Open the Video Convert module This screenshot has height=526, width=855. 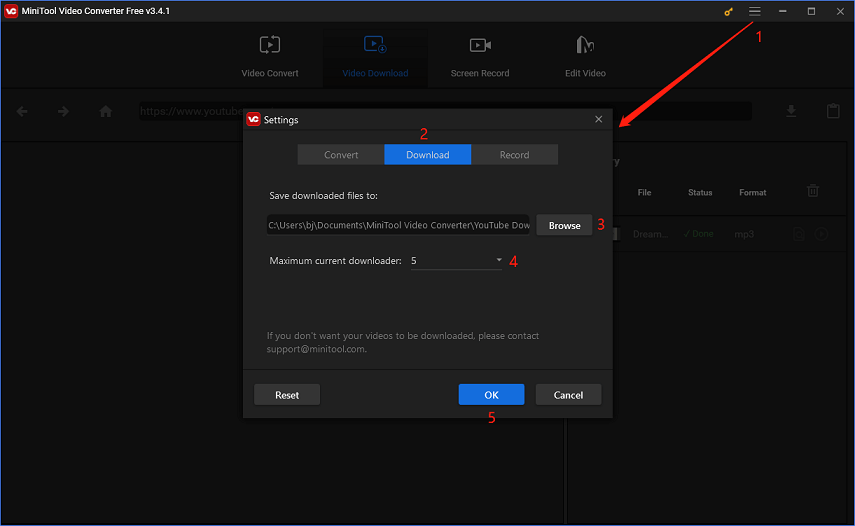pos(270,57)
